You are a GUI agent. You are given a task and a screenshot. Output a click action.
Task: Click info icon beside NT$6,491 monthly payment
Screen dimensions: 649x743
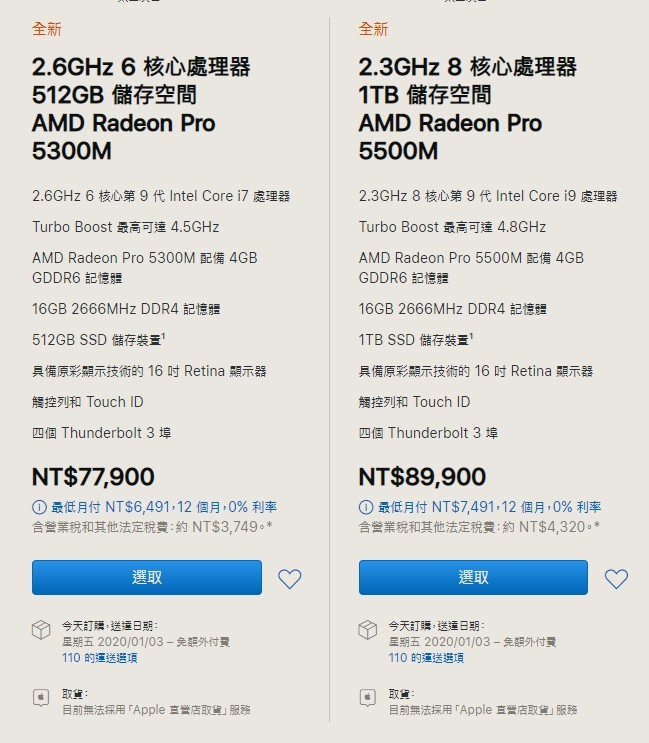pyautogui.click(x=39, y=507)
